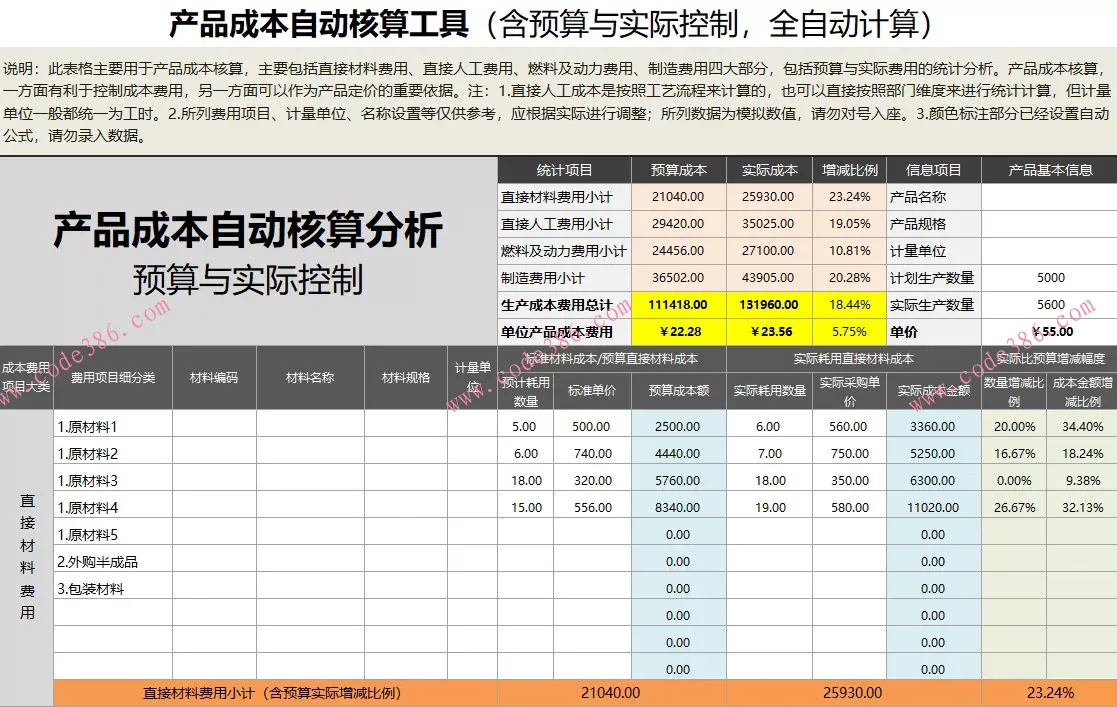Select the 1.原材料1 item cell
Viewport: 1117px width, 707px height.
pyautogui.click(x=113, y=427)
